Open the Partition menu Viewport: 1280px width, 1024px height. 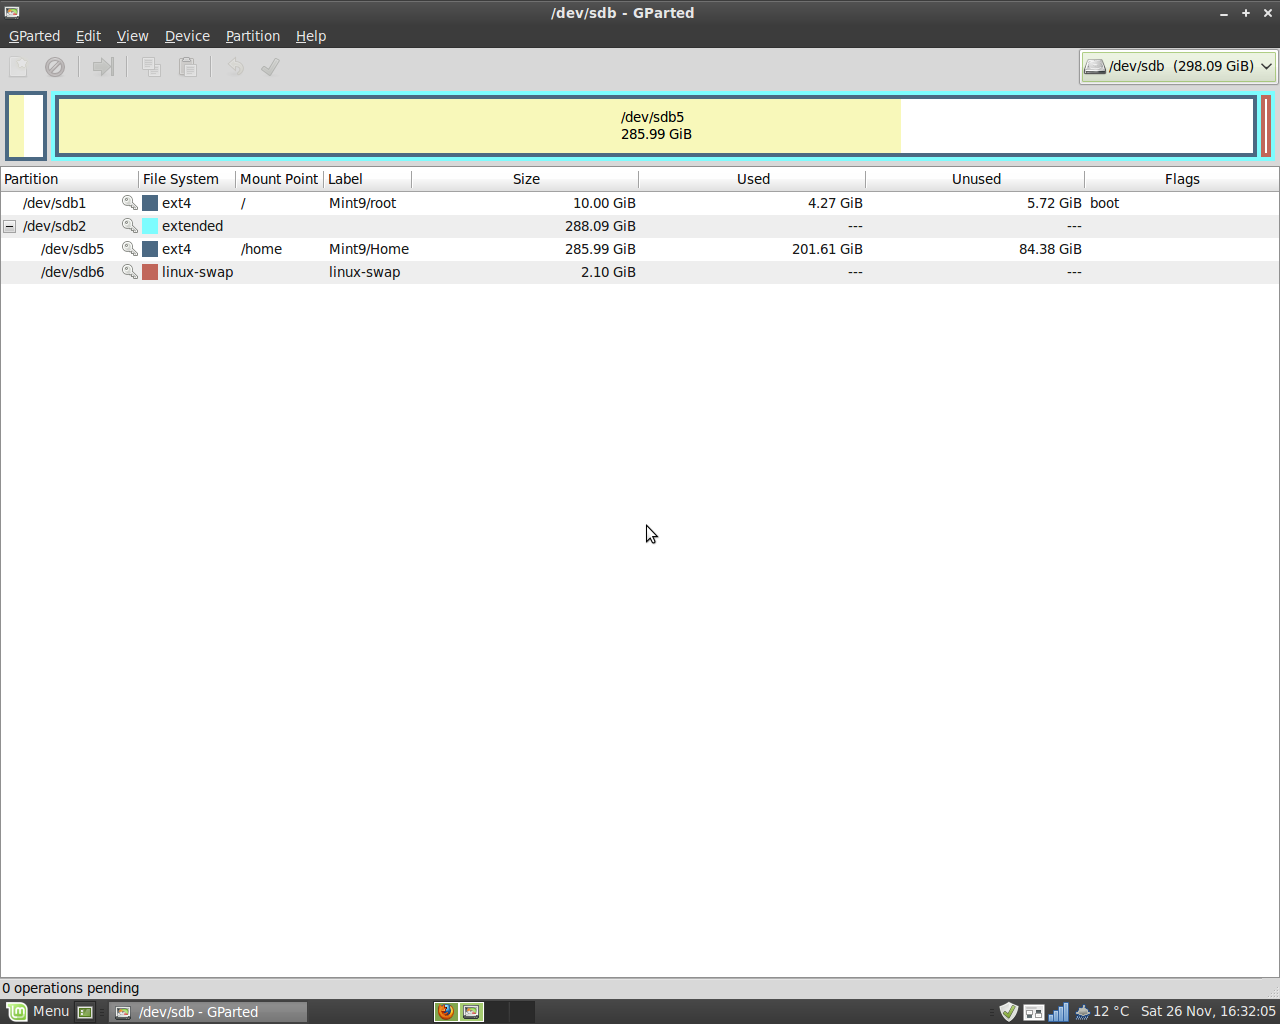click(x=252, y=36)
